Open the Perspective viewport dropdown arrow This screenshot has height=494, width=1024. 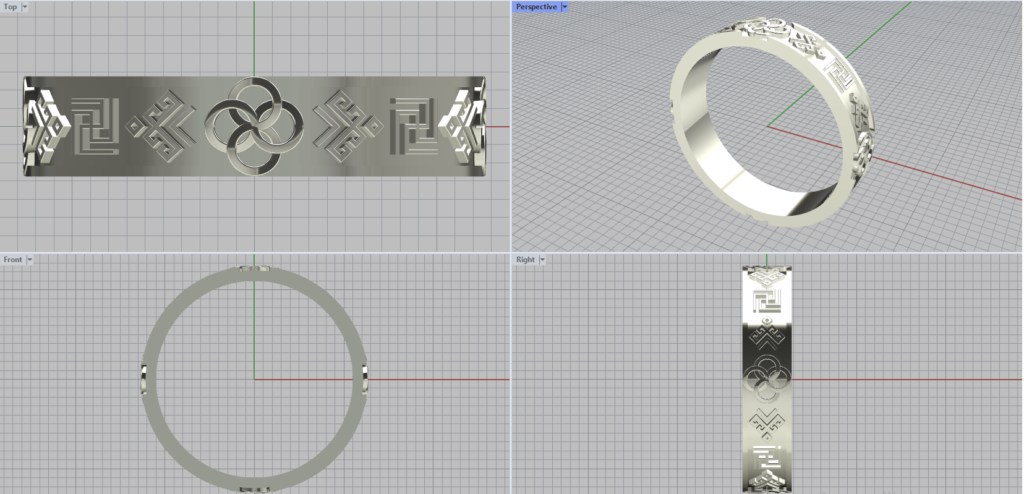[x=565, y=6]
